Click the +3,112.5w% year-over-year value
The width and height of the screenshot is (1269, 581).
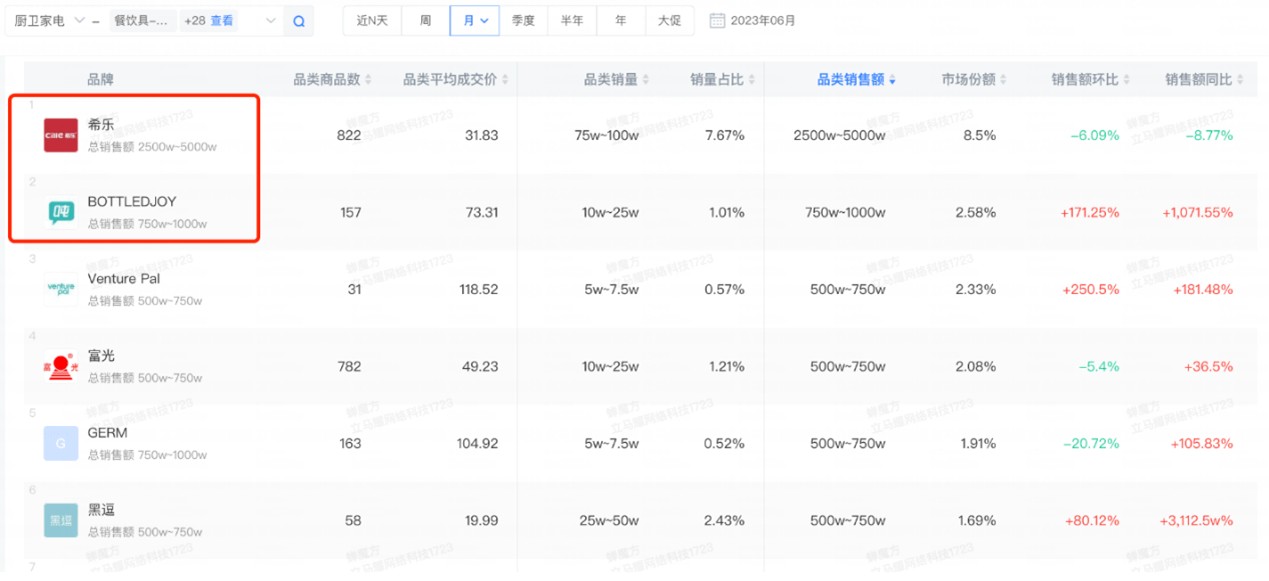click(1198, 521)
